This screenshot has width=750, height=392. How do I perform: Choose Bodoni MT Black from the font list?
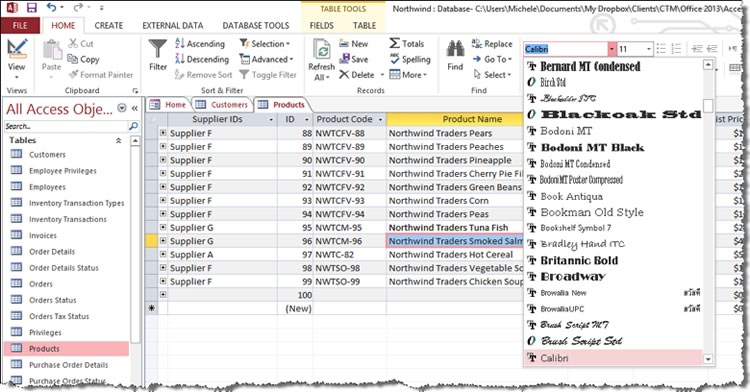[x=614, y=148]
